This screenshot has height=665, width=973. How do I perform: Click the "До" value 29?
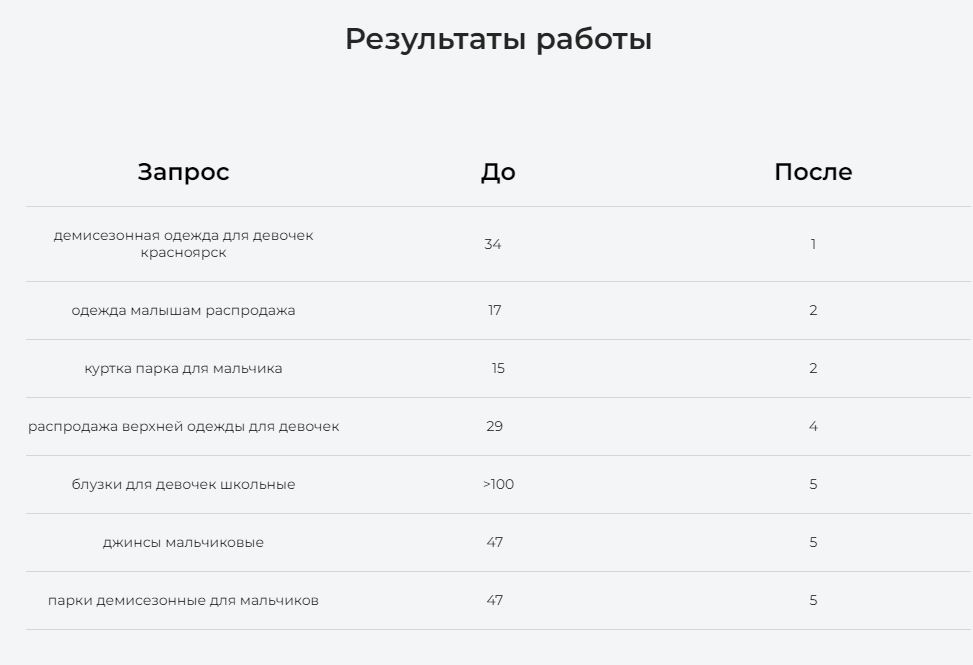494,426
